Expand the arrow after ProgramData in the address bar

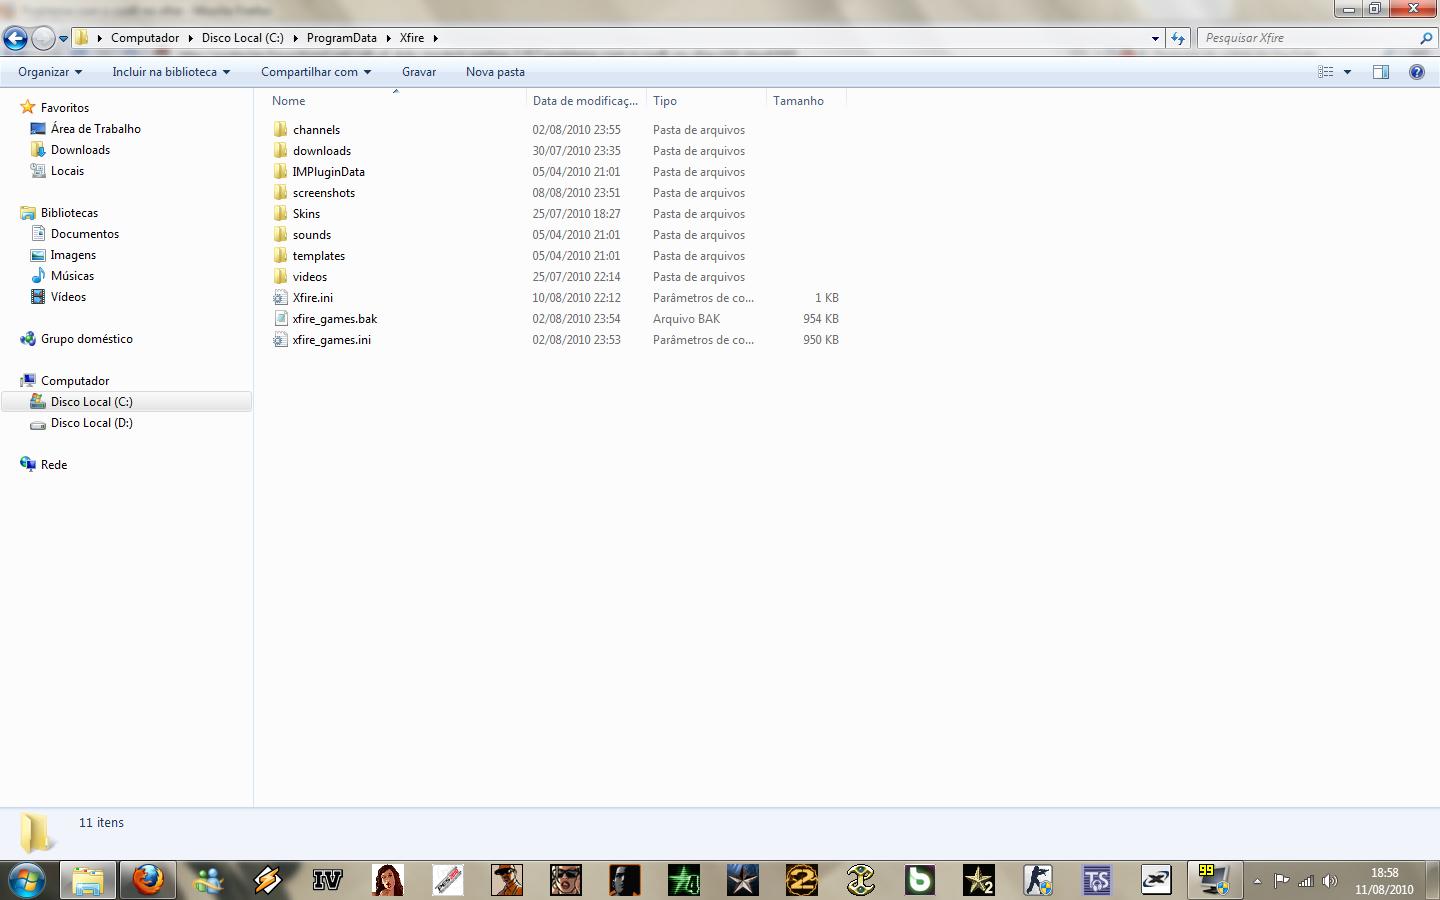click(390, 38)
